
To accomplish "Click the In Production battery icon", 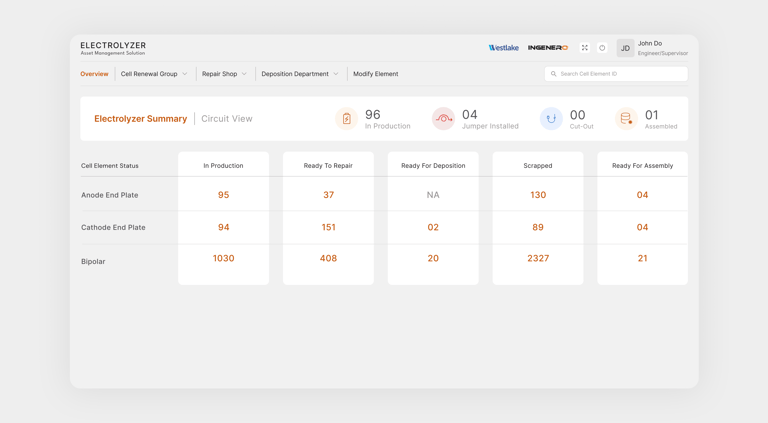I will 346,118.
